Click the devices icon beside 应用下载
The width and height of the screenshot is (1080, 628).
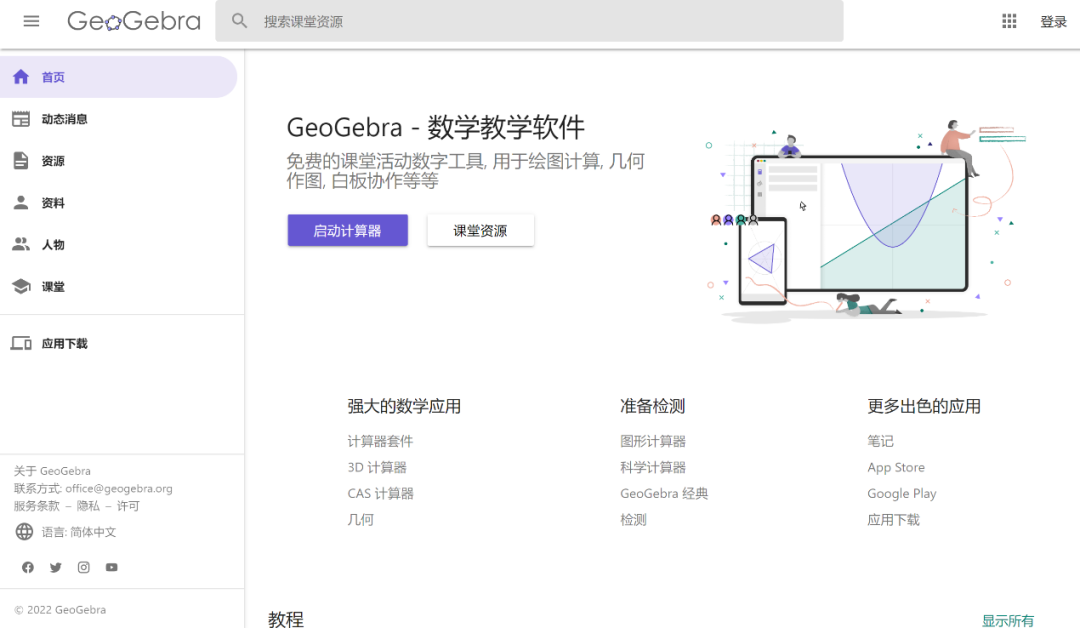click(21, 344)
